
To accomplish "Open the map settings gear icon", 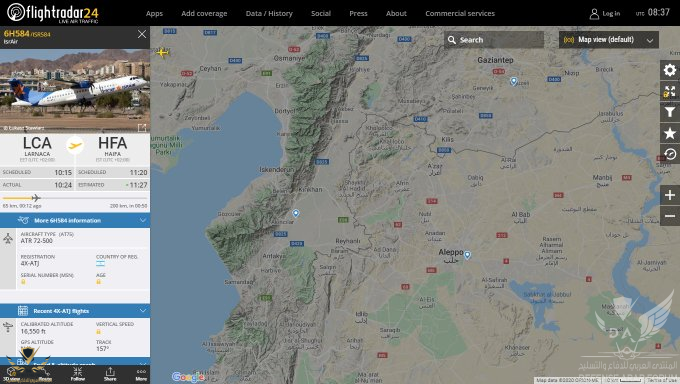I will [x=670, y=70].
